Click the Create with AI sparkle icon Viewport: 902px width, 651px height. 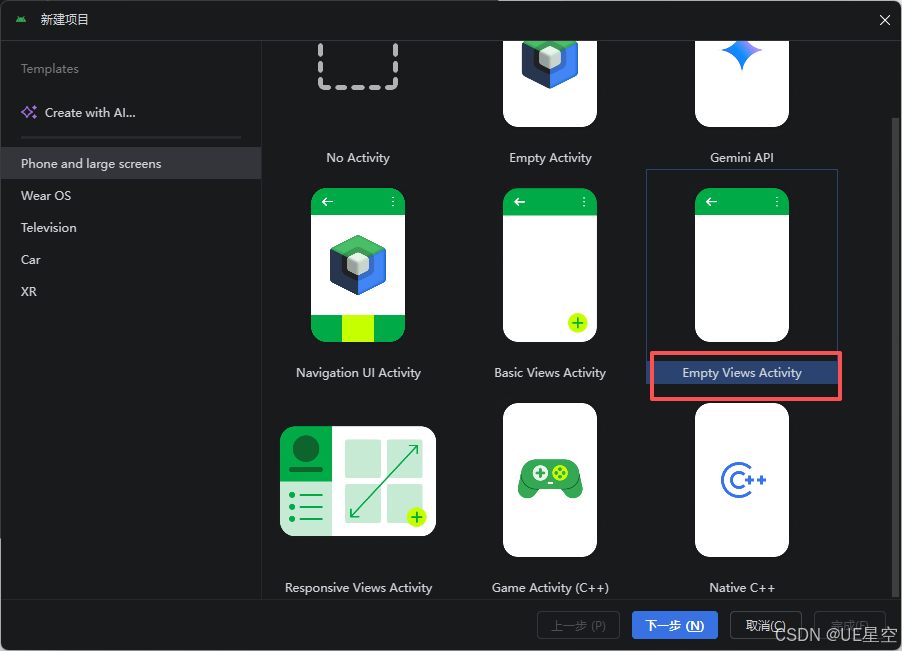pyautogui.click(x=29, y=112)
